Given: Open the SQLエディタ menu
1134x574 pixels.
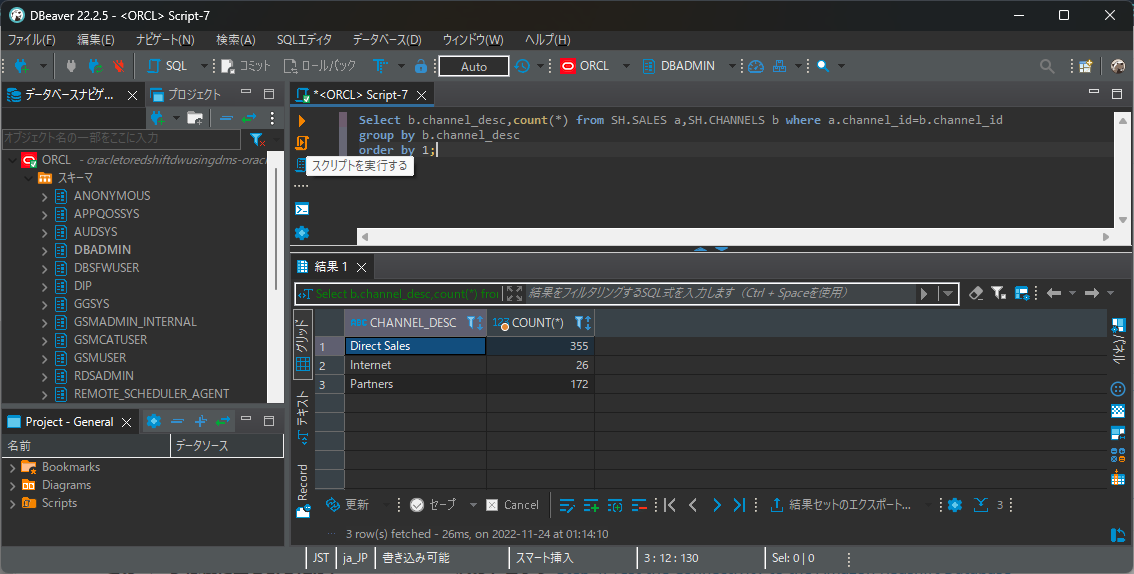Looking at the screenshot, I should (304, 40).
